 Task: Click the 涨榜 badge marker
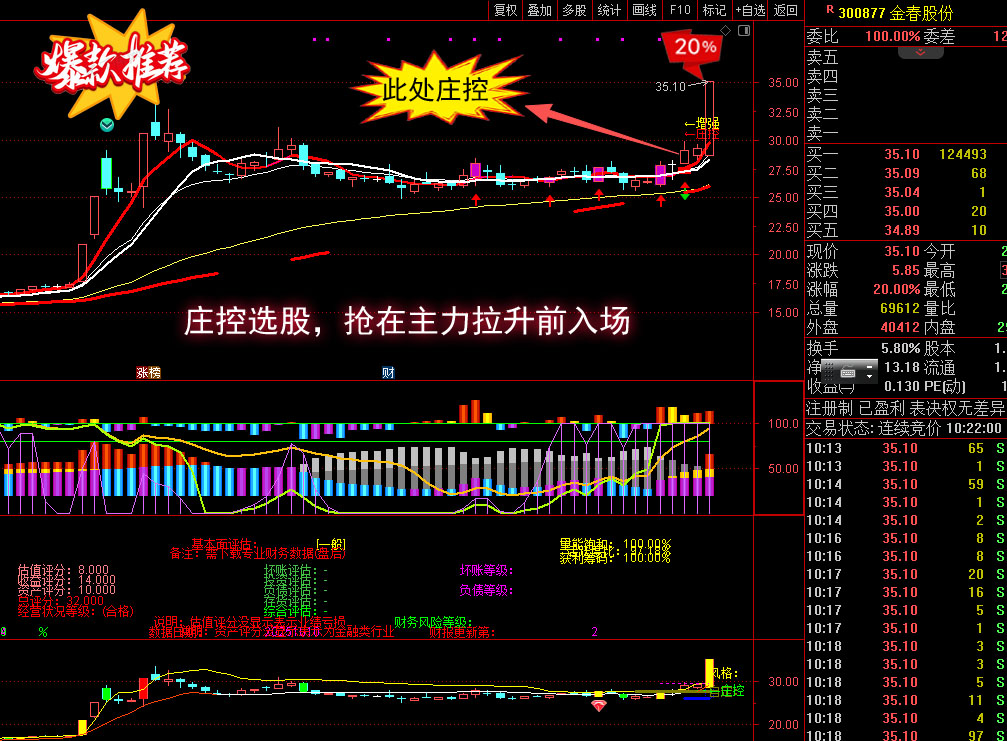[148, 373]
